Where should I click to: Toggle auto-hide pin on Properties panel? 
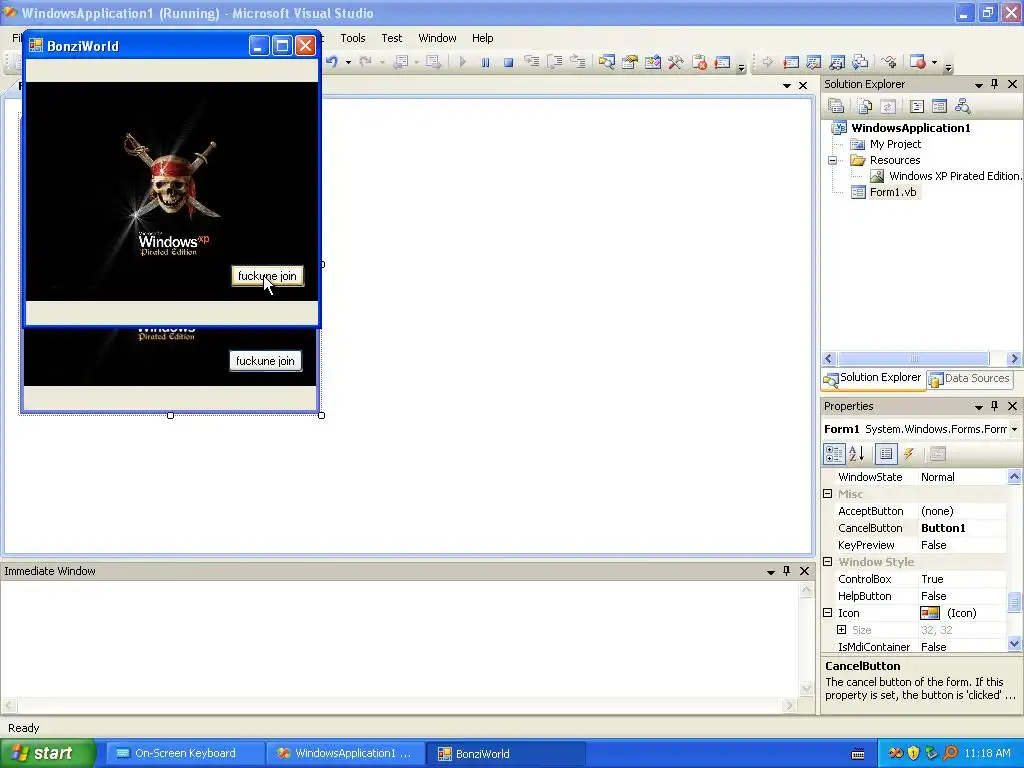coord(995,406)
